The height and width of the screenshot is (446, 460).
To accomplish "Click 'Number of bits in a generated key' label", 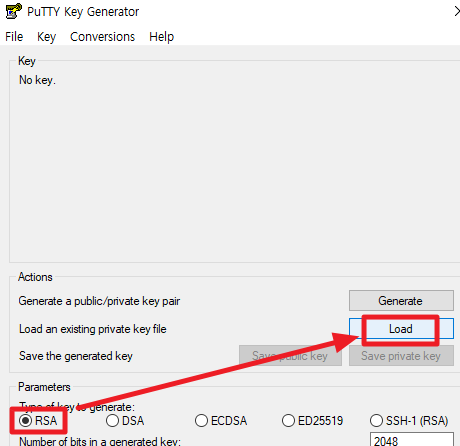I will point(100,441).
